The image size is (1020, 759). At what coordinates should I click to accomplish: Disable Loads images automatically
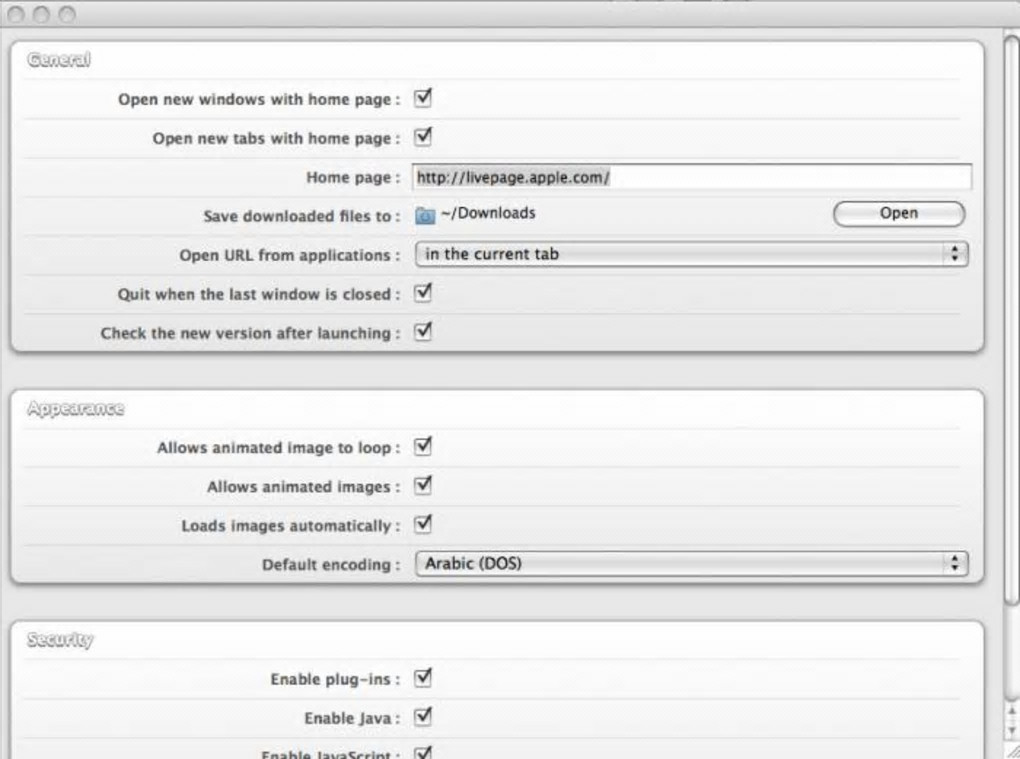pos(423,524)
